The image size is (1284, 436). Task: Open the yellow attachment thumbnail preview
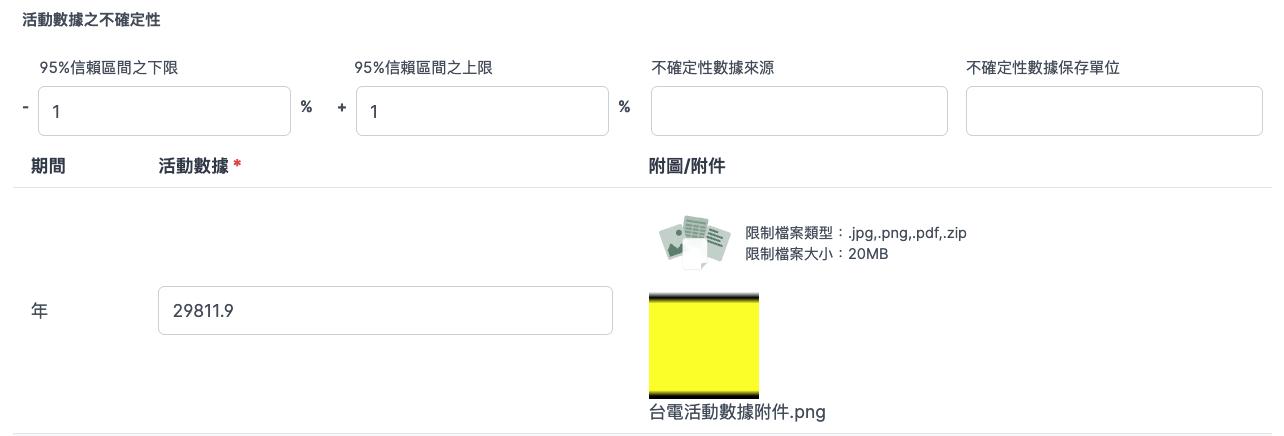[704, 346]
